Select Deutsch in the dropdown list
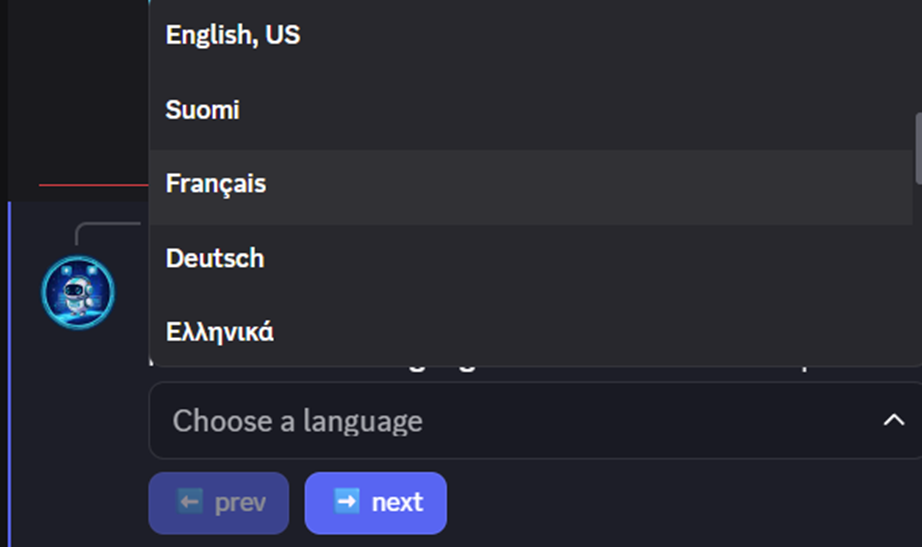922x547 pixels. 215,258
